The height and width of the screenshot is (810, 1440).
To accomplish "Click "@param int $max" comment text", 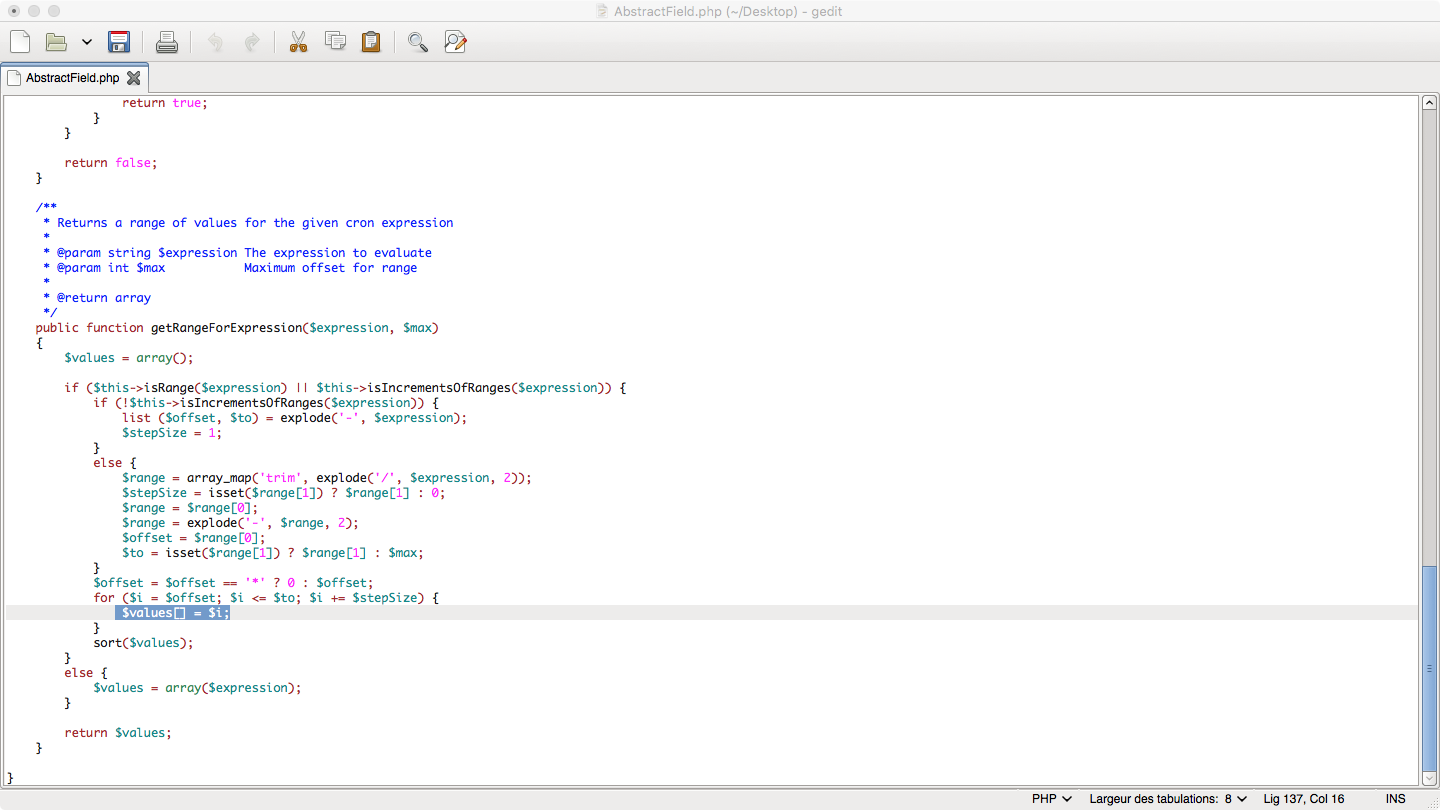I will [111, 268].
